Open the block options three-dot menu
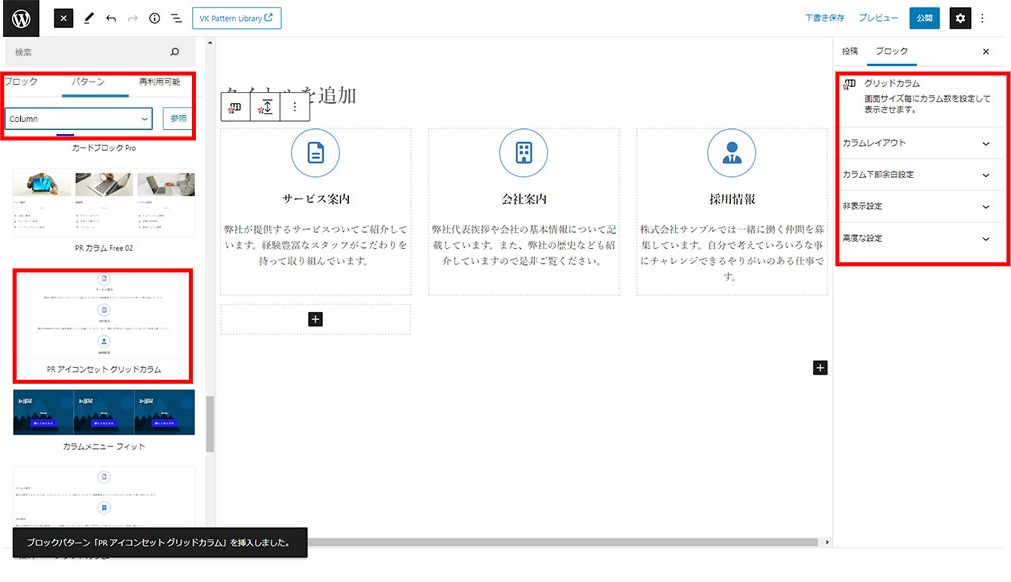The image size is (1011, 582). point(293,107)
